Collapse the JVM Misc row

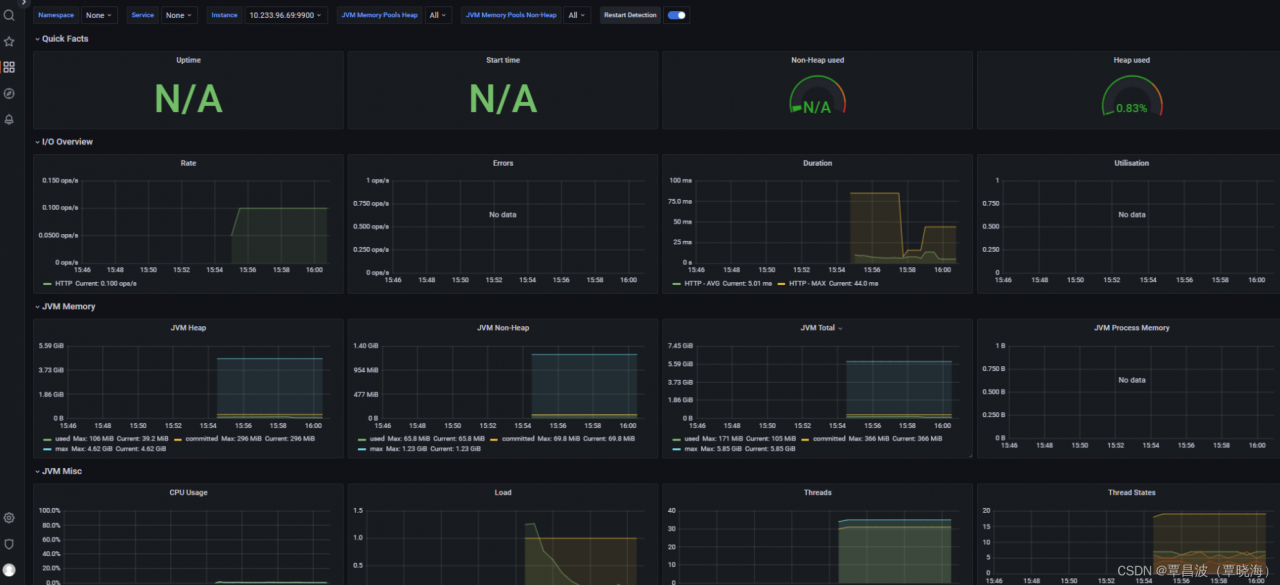pyautogui.click(x=60, y=471)
